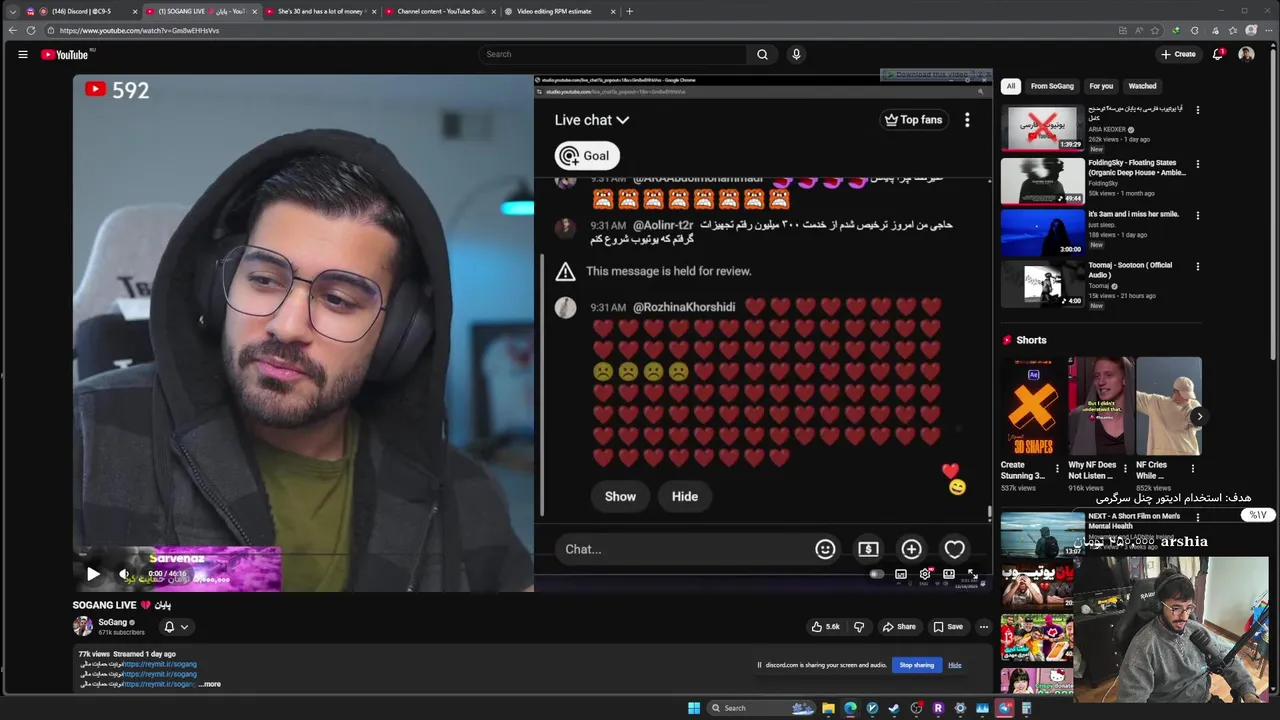
Task: Save the video to playlist
Action: coord(947,627)
